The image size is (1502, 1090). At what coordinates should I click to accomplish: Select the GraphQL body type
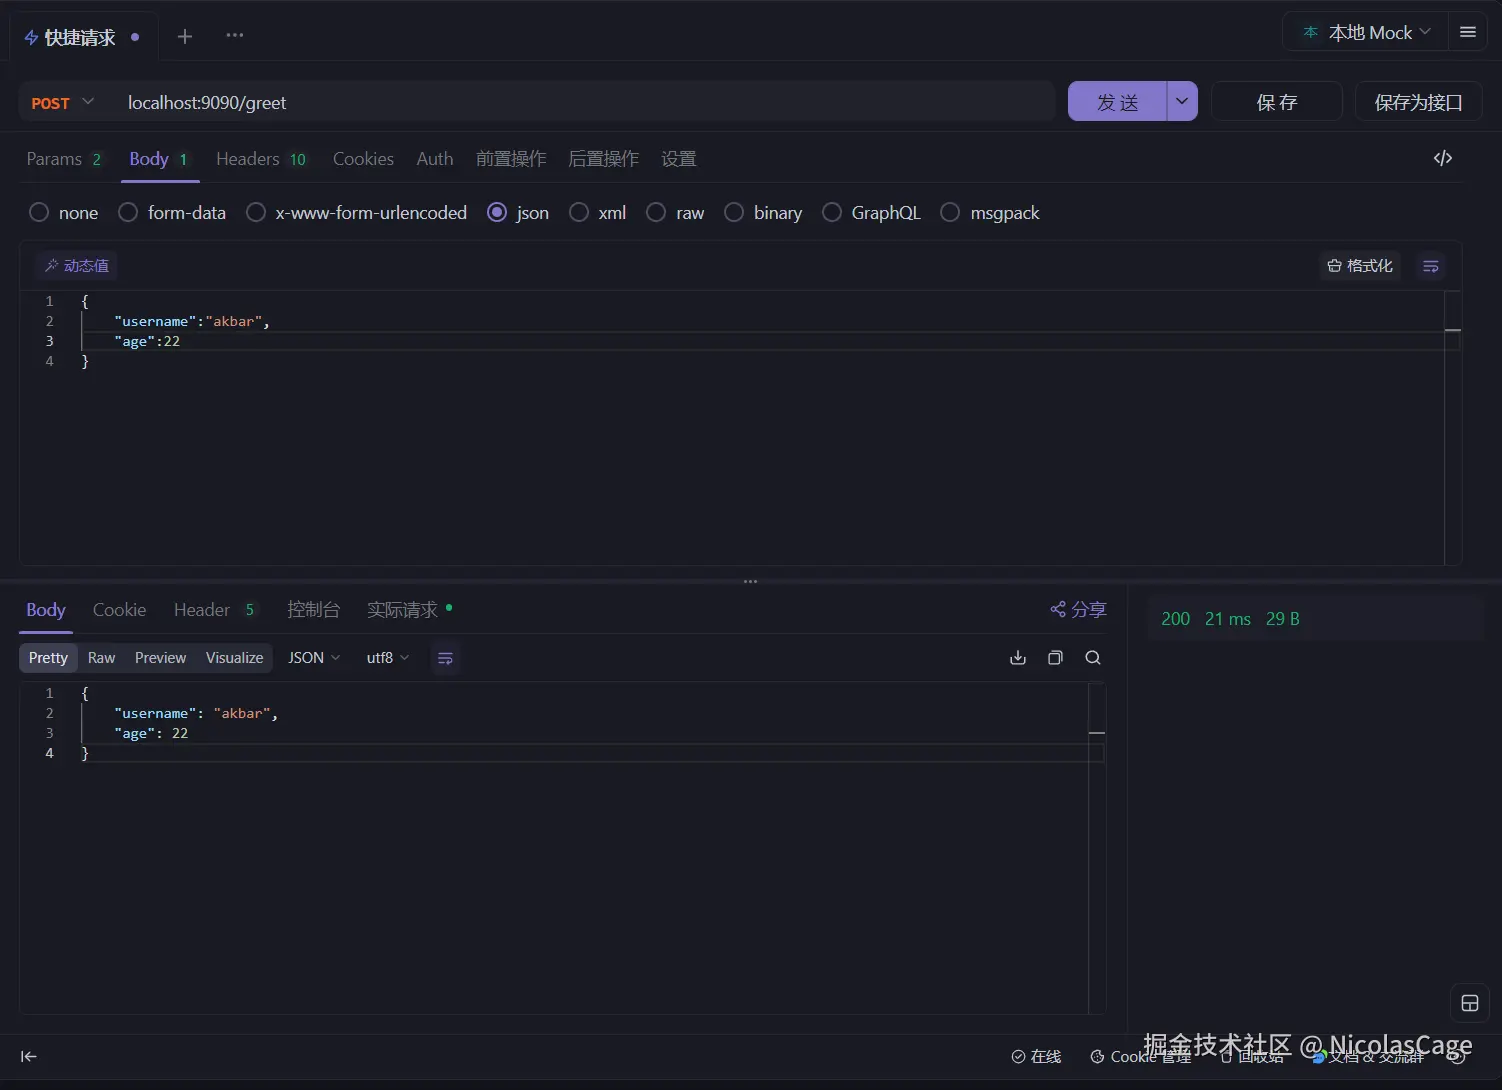point(872,213)
